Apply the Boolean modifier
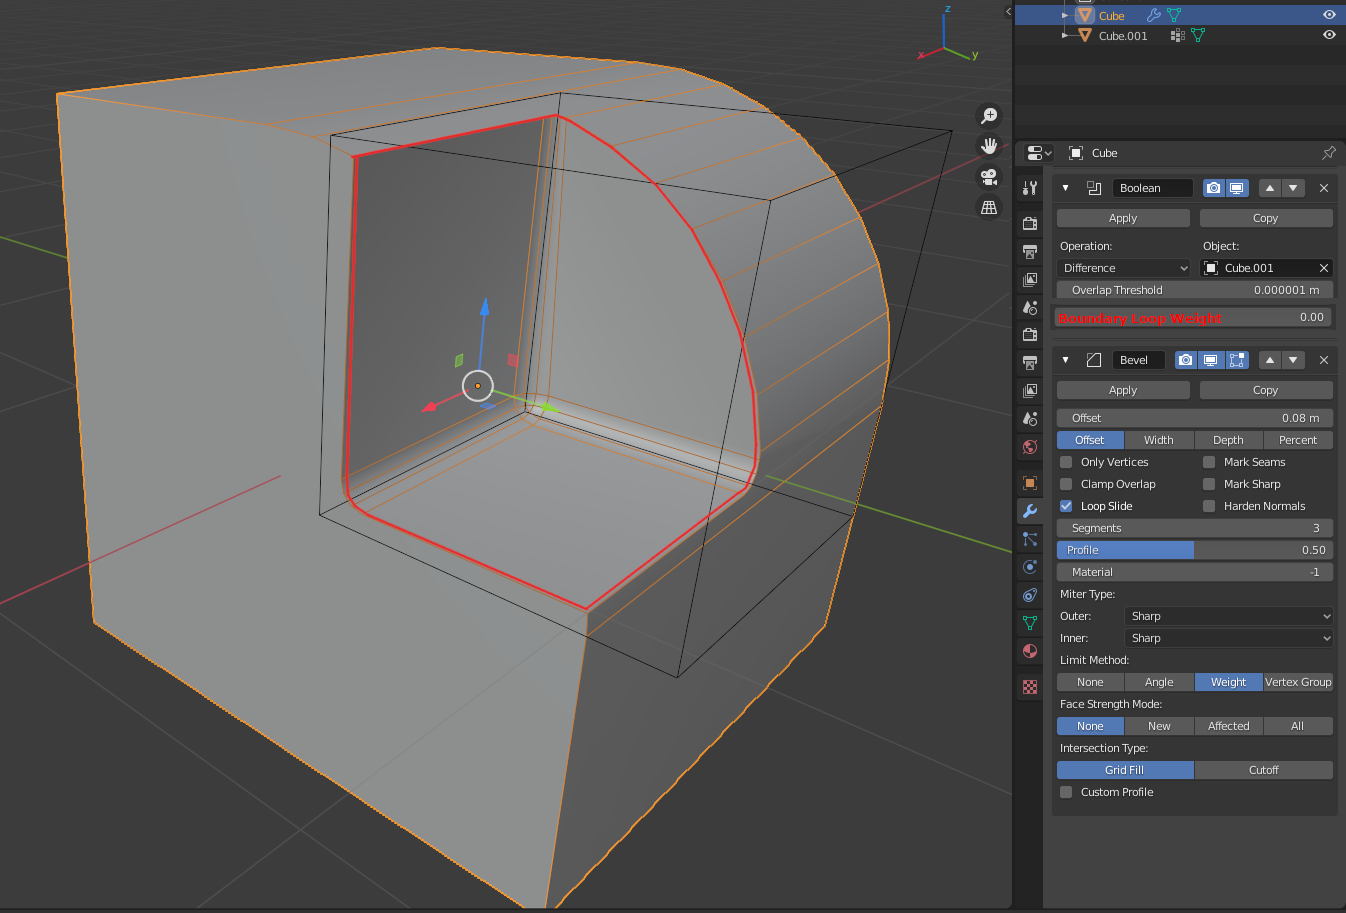The image size is (1346, 913). [x=1123, y=218]
